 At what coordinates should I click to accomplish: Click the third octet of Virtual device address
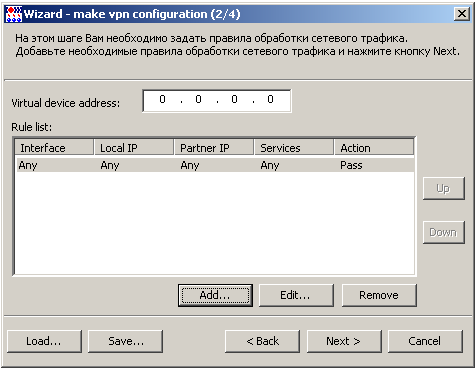234,99
